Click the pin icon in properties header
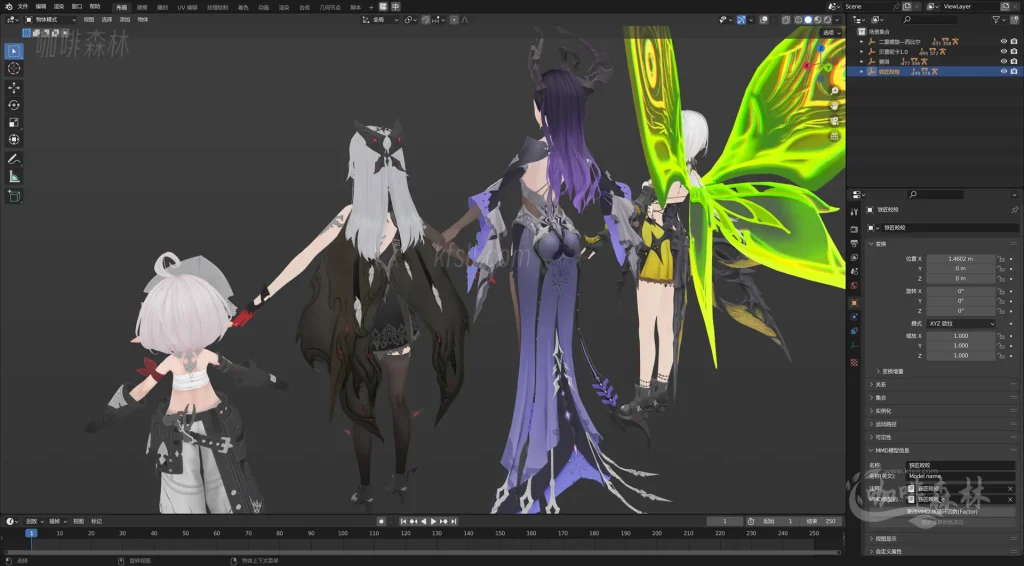This screenshot has width=1024, height=566. pyautogui.click(x=1014, y=210)
